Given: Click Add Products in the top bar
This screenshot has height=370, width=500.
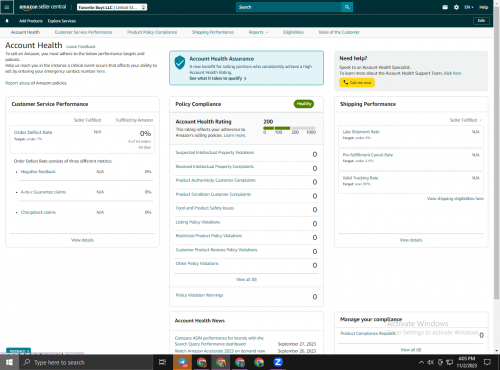Looking at the screenshot, I should coord(31,21).
